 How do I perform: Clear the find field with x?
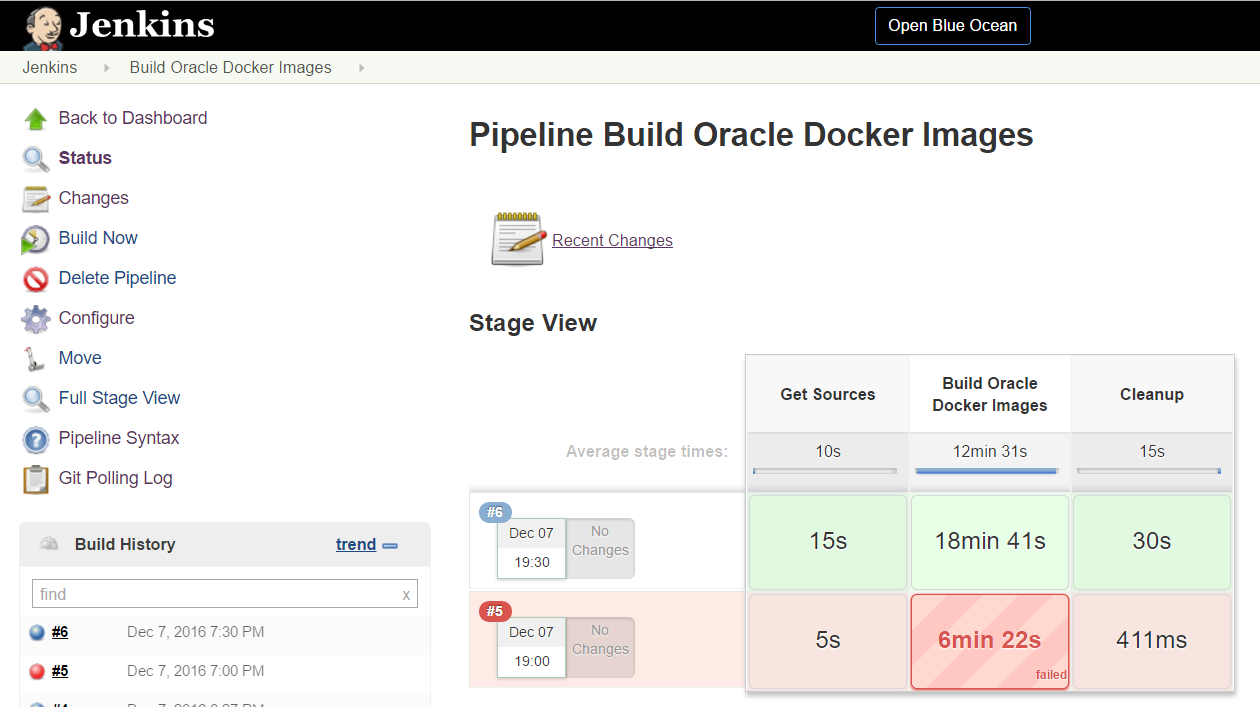[406, 595]
